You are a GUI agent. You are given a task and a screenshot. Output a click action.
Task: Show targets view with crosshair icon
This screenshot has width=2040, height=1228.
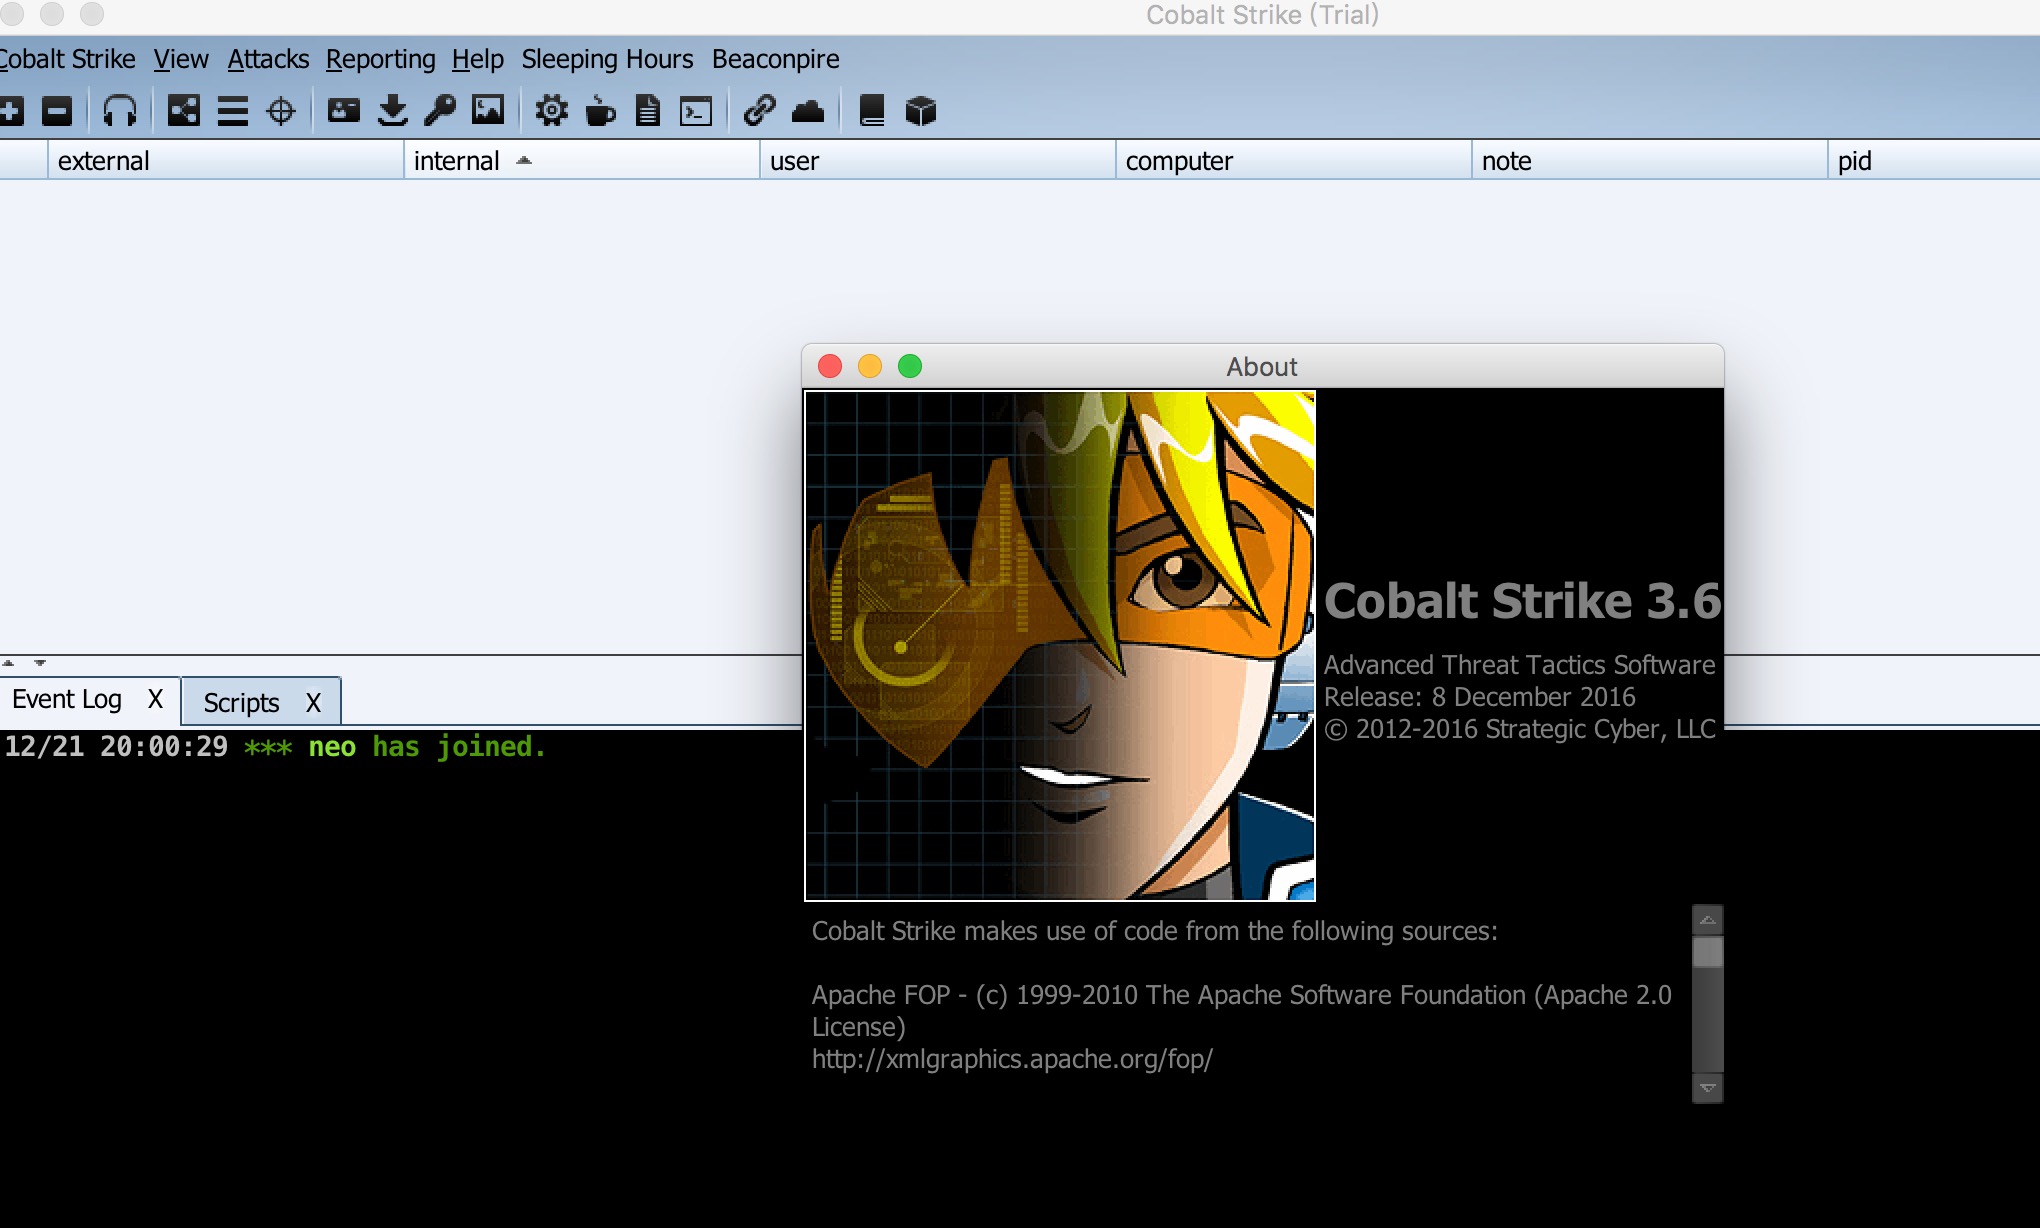click(281, 111)
